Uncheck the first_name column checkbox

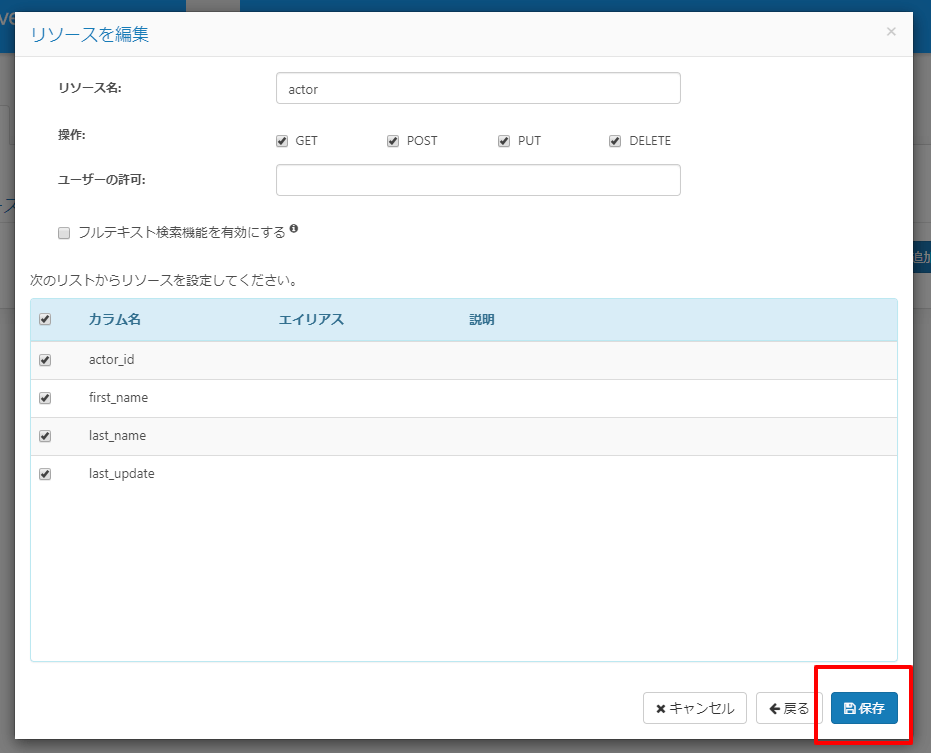(x=45, y=398)
